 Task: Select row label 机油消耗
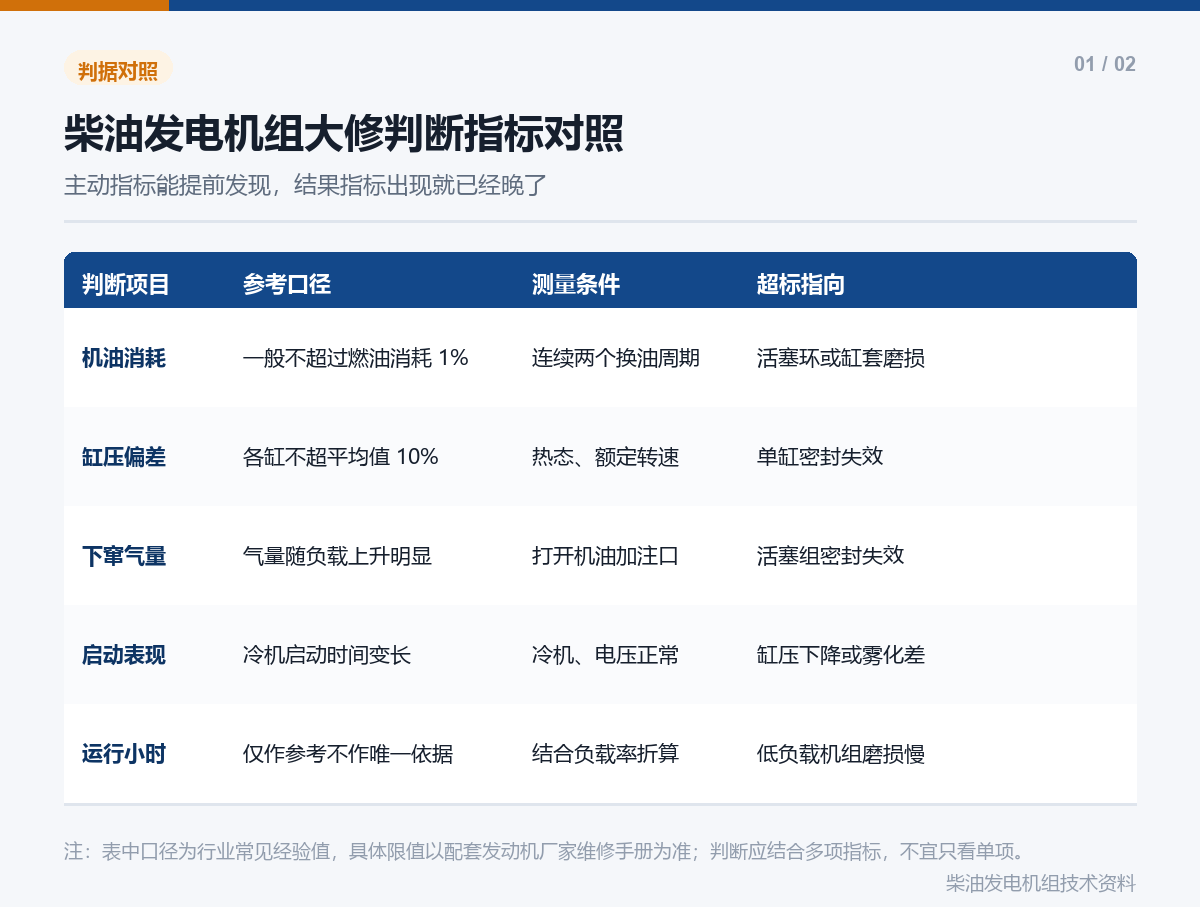click(124, 358)
